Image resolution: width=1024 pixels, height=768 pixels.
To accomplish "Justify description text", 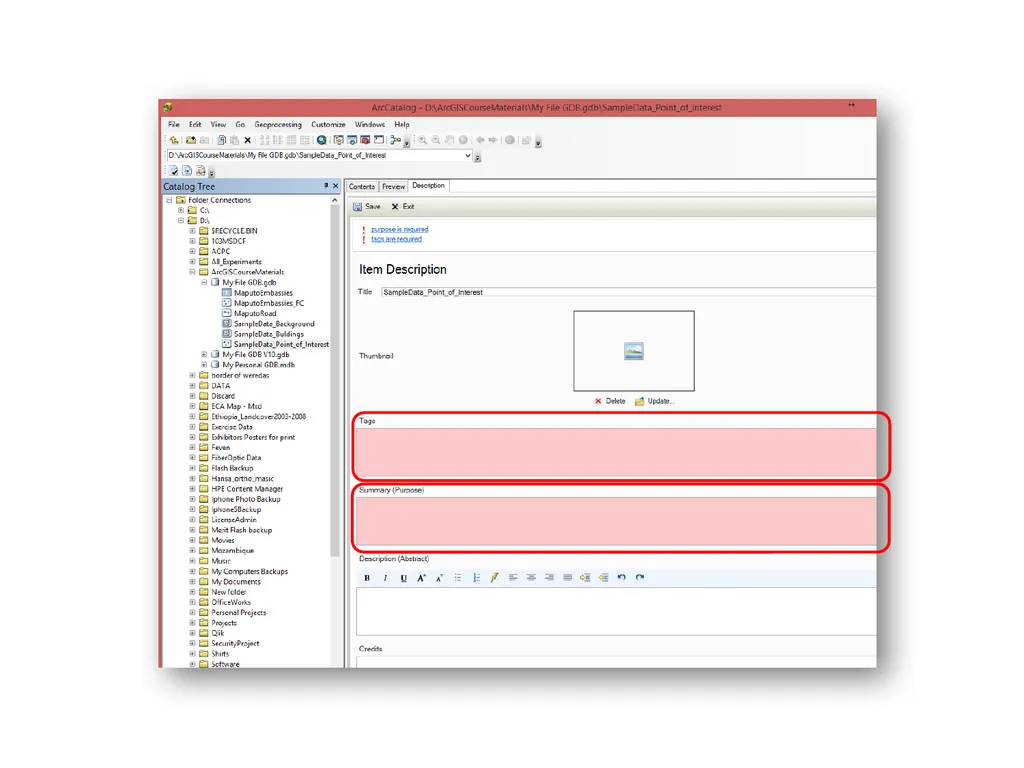I will 568,577.
